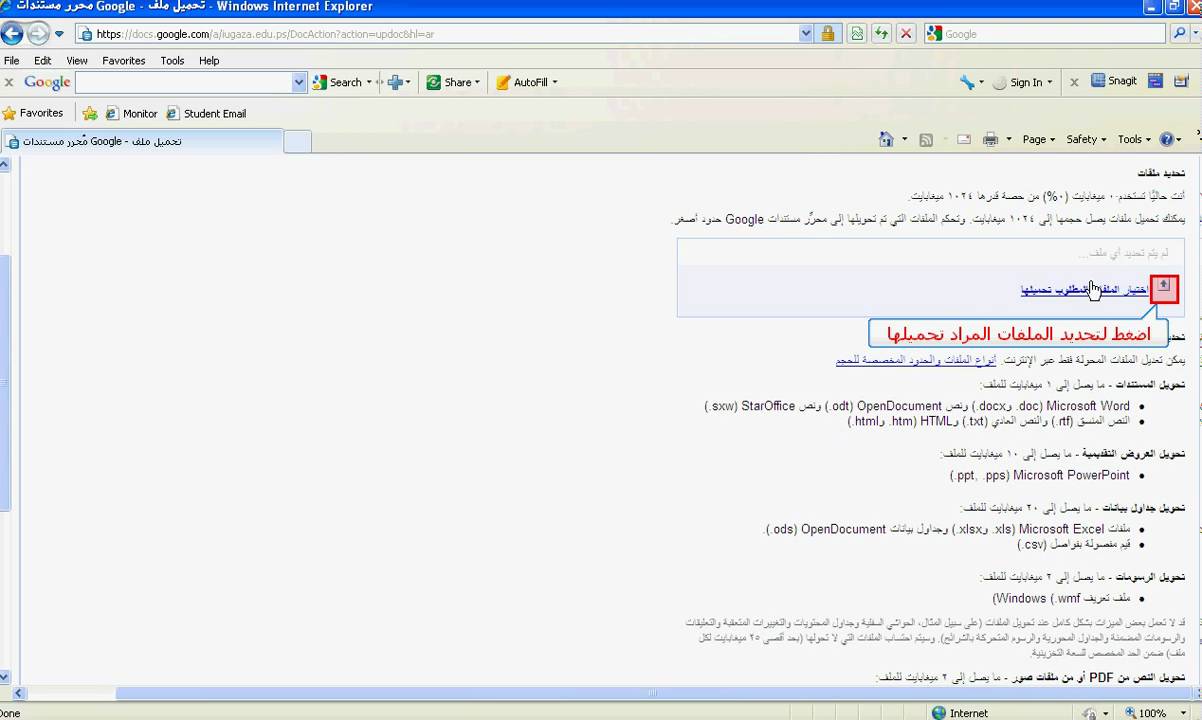Open the Safety menu in command bar
The image size is (1202, 720).
pos(1087,140)
